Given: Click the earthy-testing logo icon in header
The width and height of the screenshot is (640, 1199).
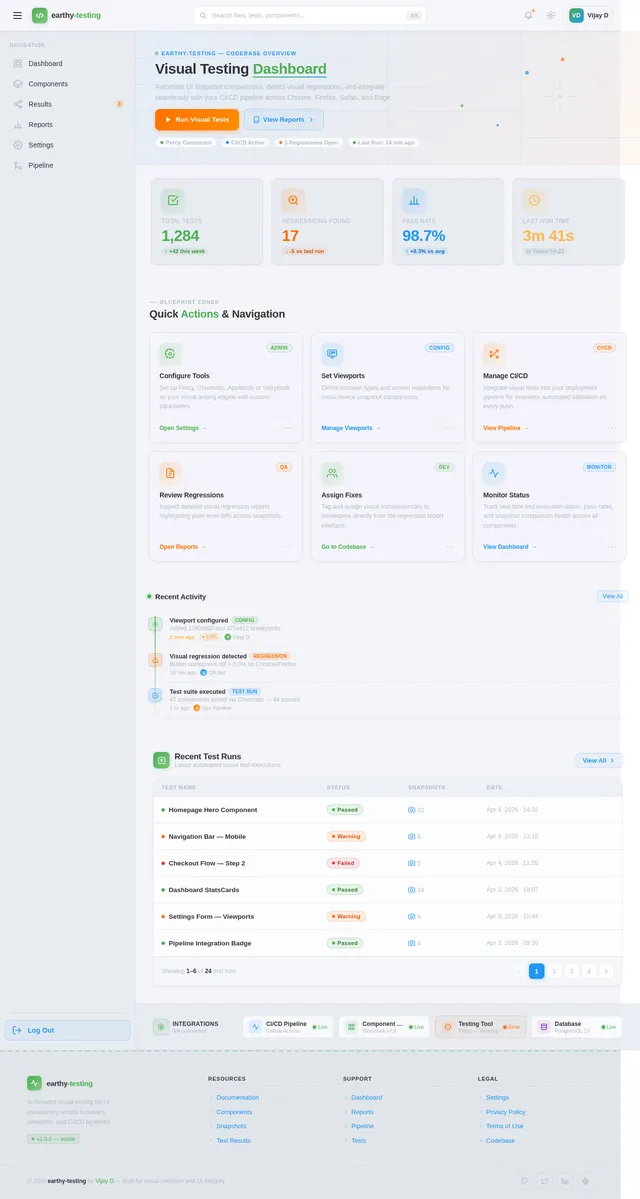Looking at the screenshot, I should coord(40,15).
